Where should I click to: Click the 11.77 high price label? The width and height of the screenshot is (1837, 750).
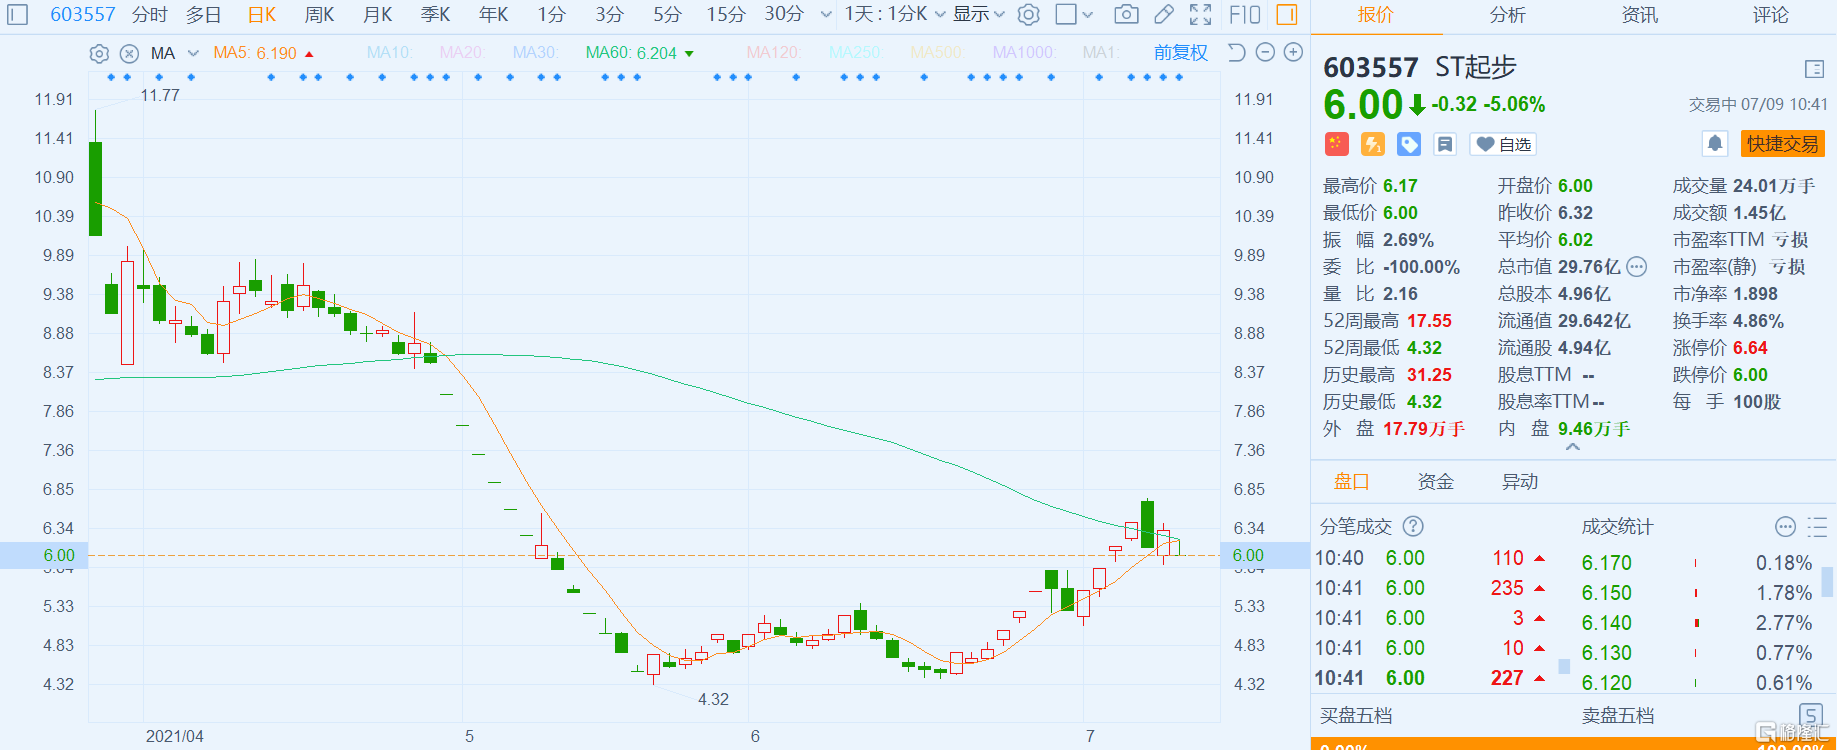click(x=160, y=95)
